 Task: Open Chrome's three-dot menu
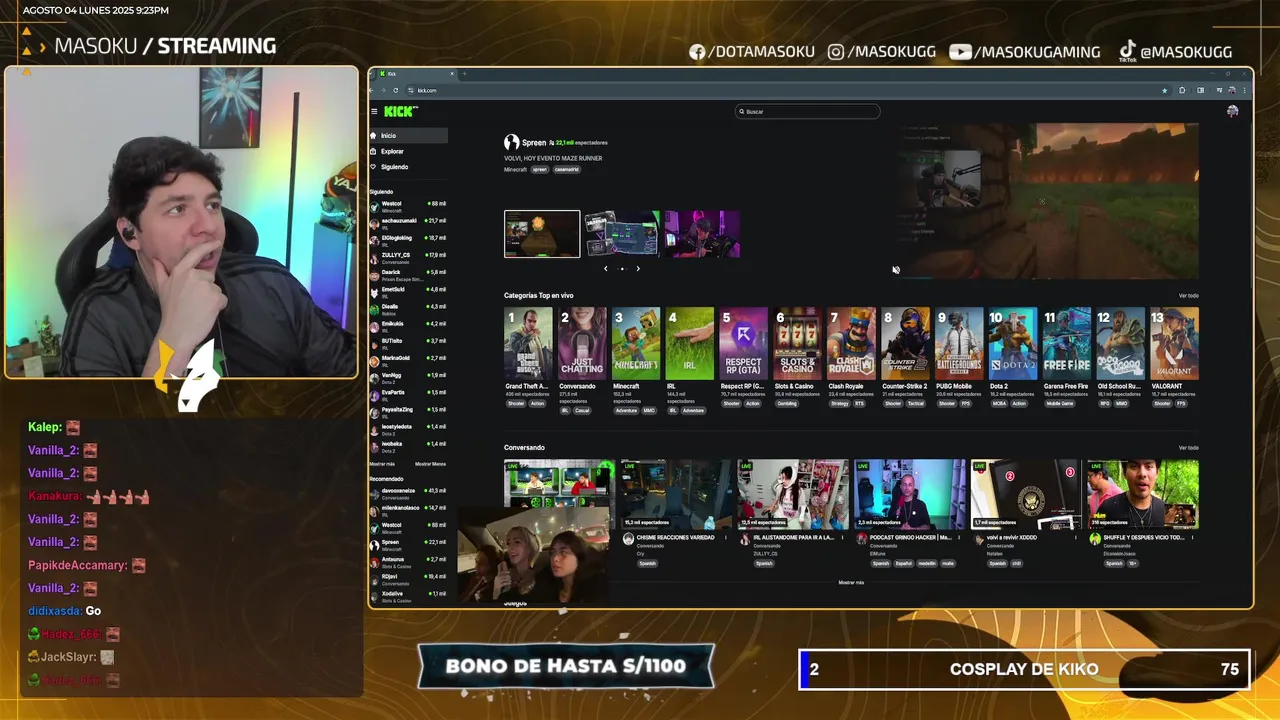pos(1244,90)
